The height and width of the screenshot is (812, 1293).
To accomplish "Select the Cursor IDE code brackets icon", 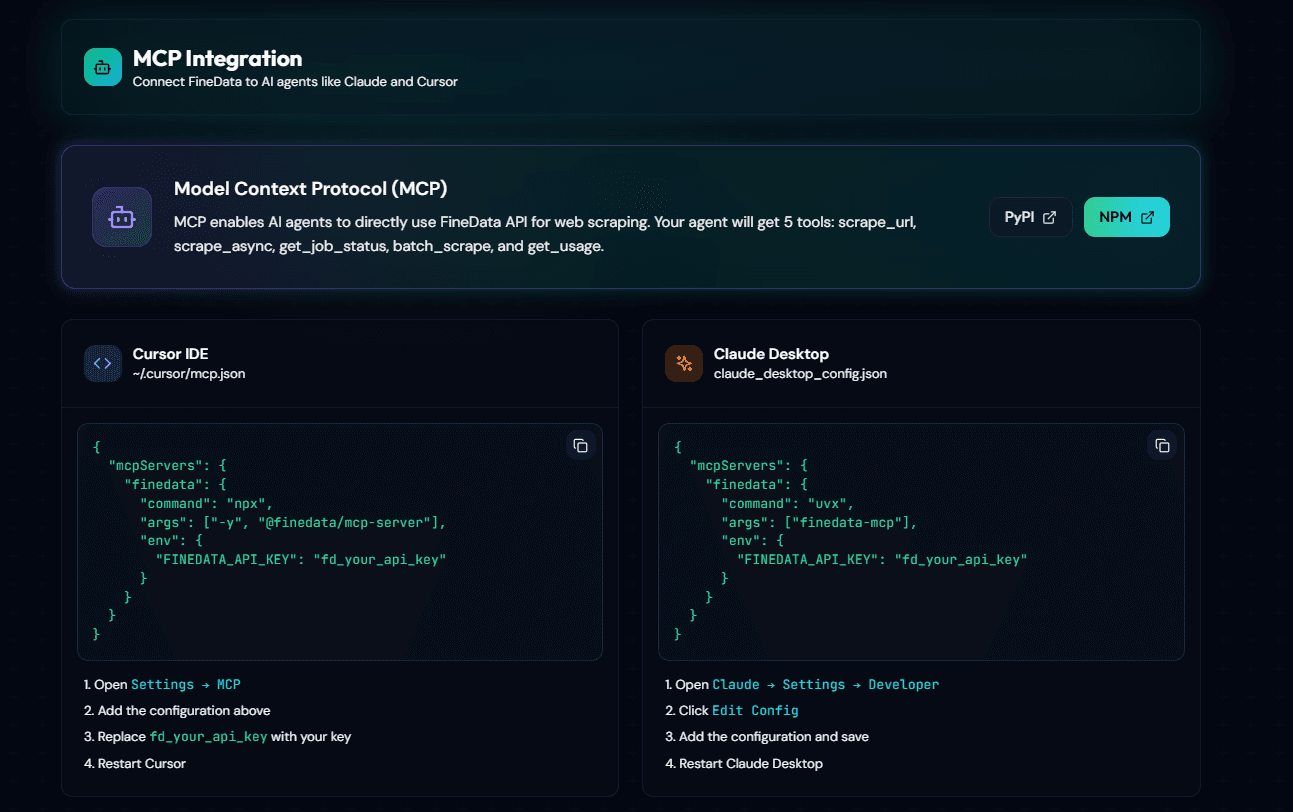I will (102, 364).
